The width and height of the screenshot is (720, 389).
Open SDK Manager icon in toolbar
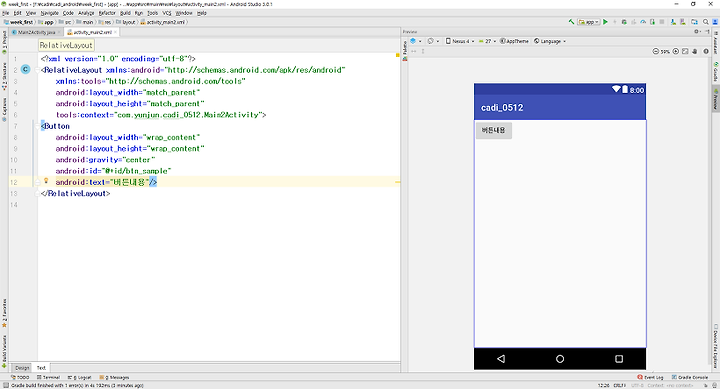(673, 22)
